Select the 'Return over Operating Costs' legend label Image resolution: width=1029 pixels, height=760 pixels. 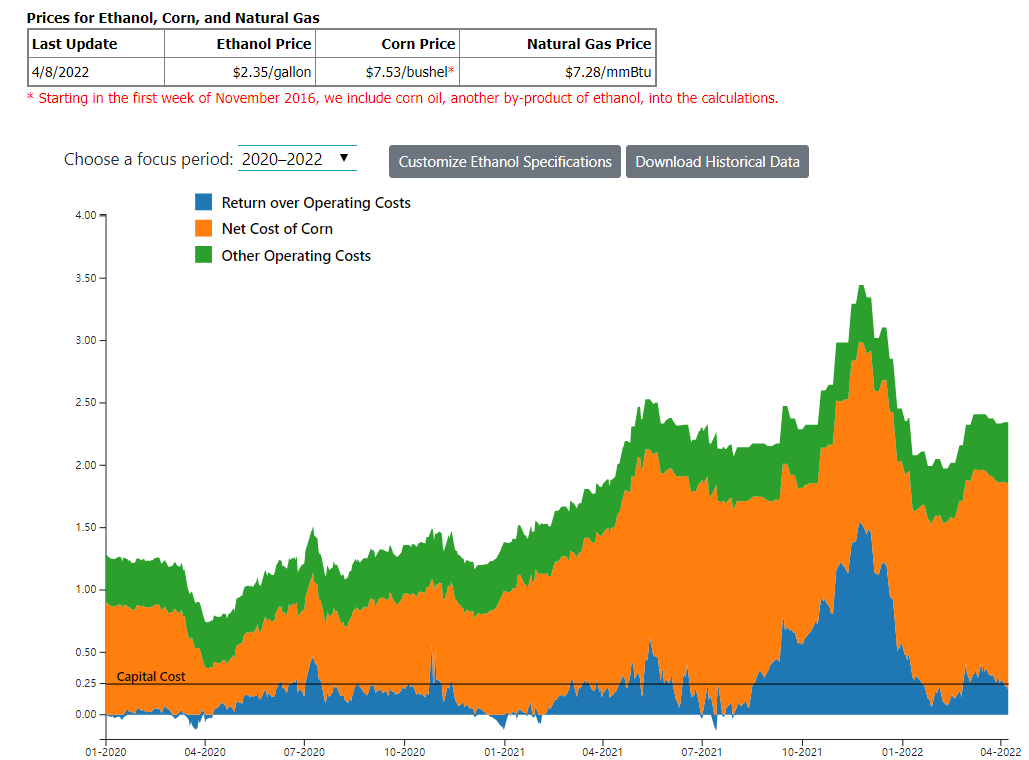(316, 203)
